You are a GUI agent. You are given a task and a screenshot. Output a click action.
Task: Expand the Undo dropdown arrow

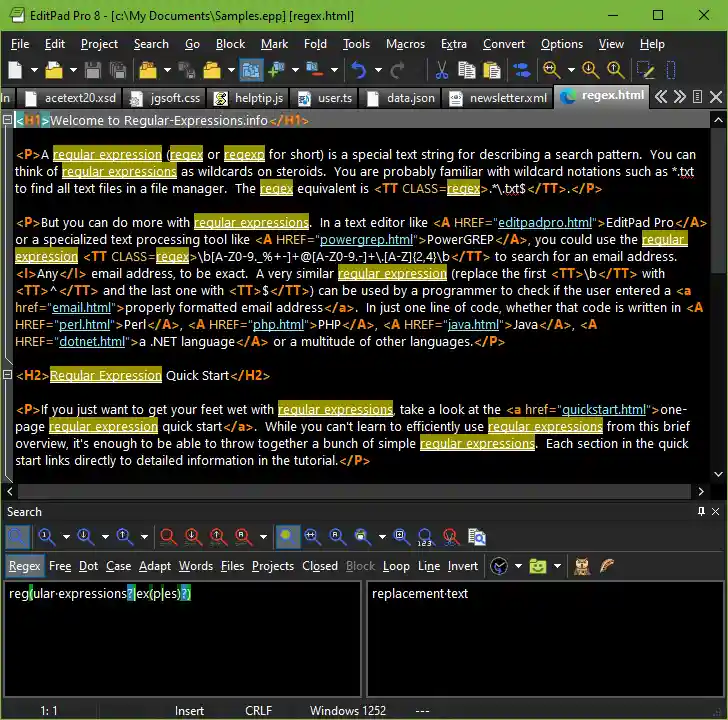coord(378,70)
